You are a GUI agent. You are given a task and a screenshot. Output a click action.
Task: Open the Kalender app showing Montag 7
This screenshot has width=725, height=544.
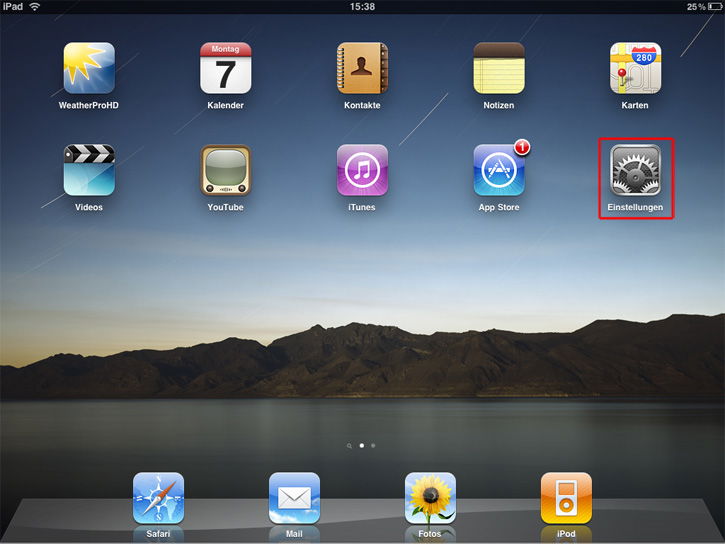[x=225, y=68]
